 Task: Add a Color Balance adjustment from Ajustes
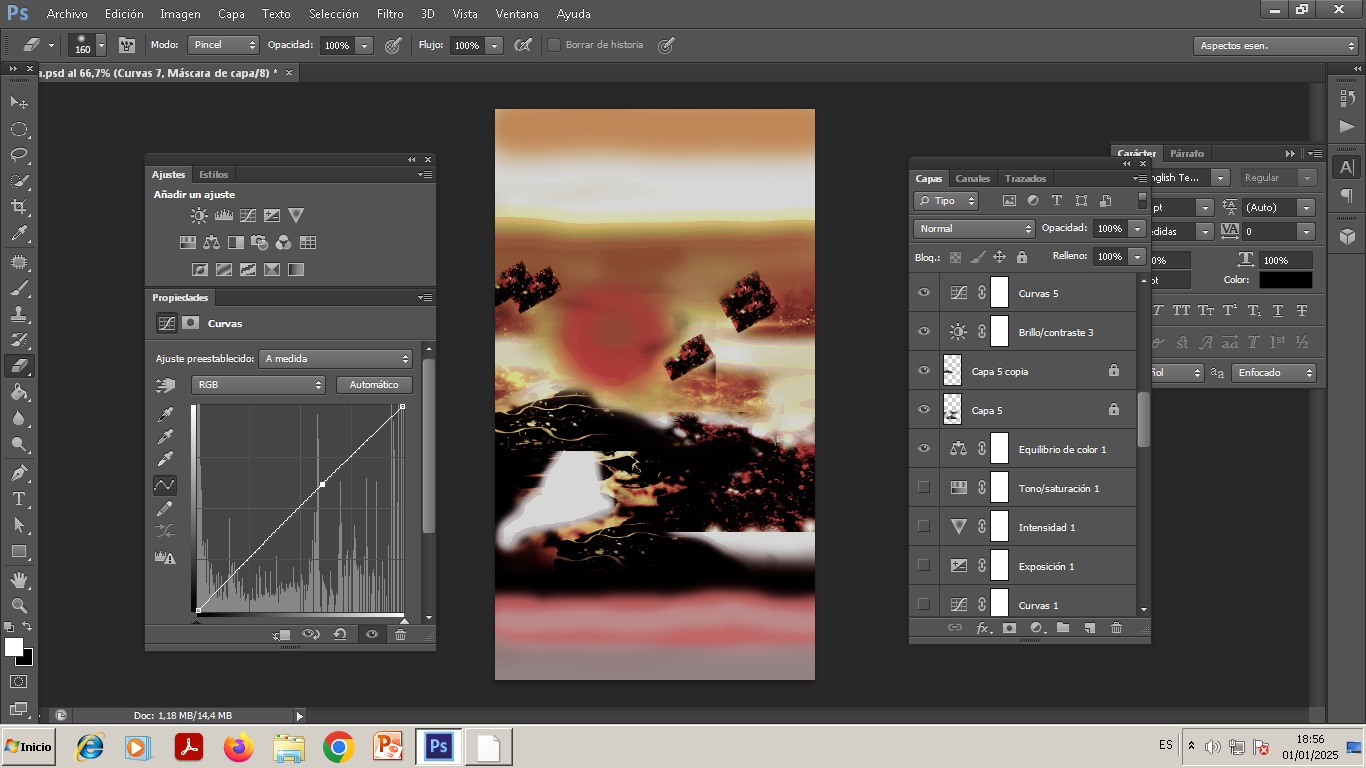click(211, 242)
